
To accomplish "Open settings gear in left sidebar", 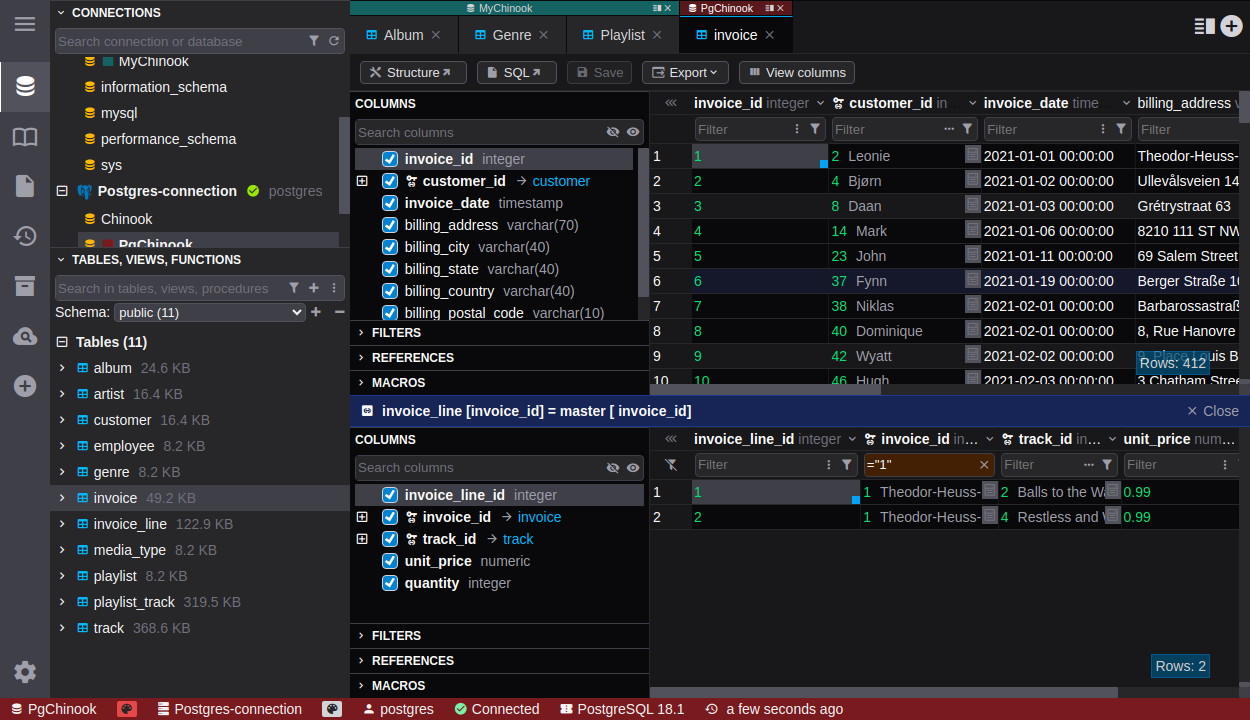I will click(x=25, y=672).
